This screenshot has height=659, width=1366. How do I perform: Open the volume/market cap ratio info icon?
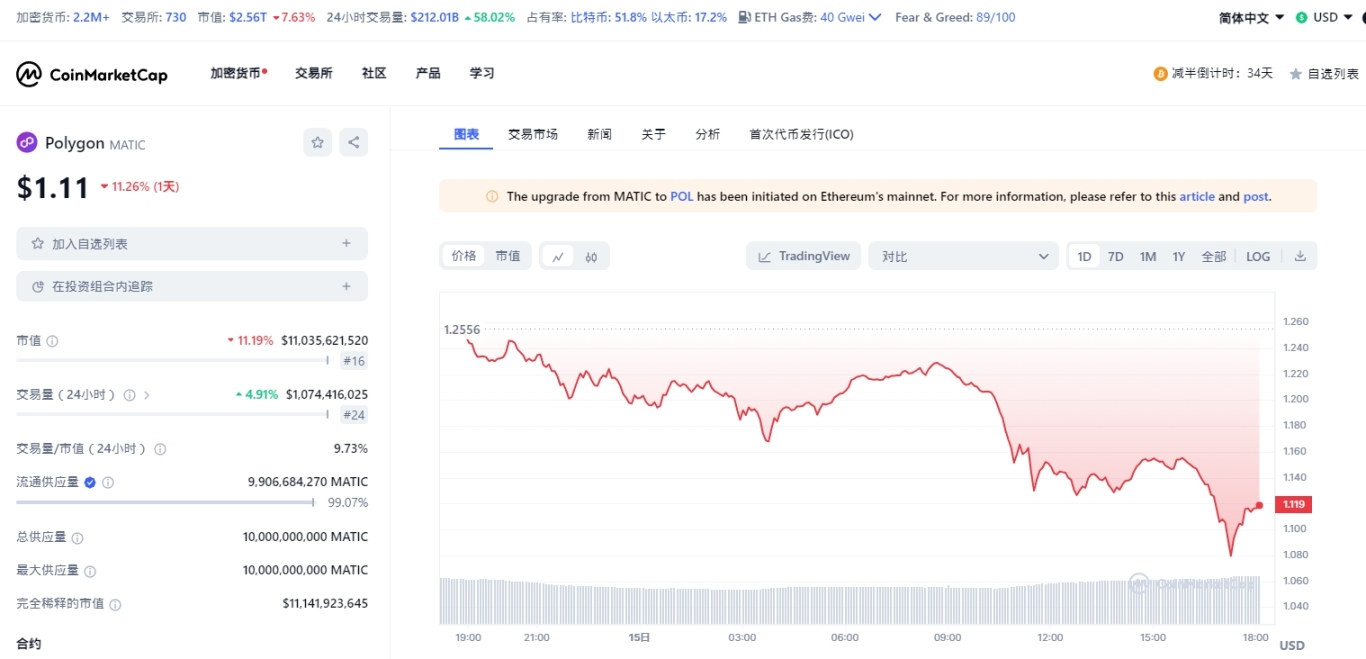(160, 449)
